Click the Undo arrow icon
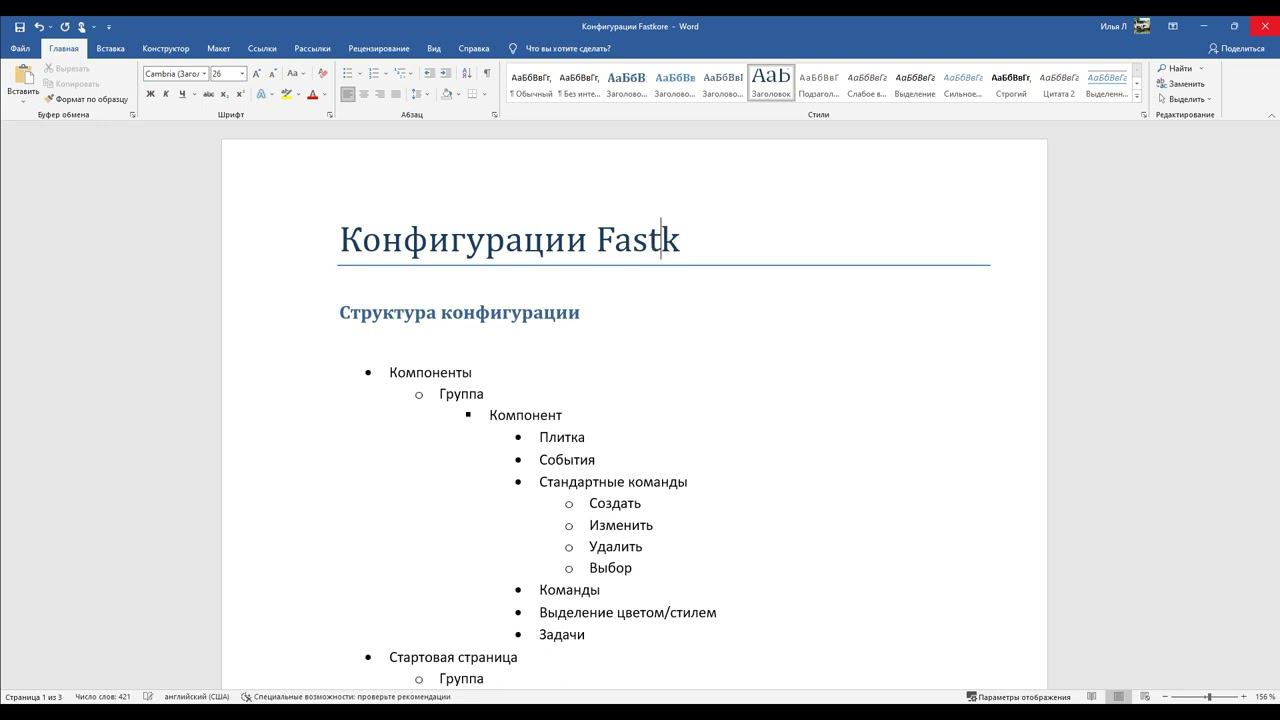 (39, 27)
